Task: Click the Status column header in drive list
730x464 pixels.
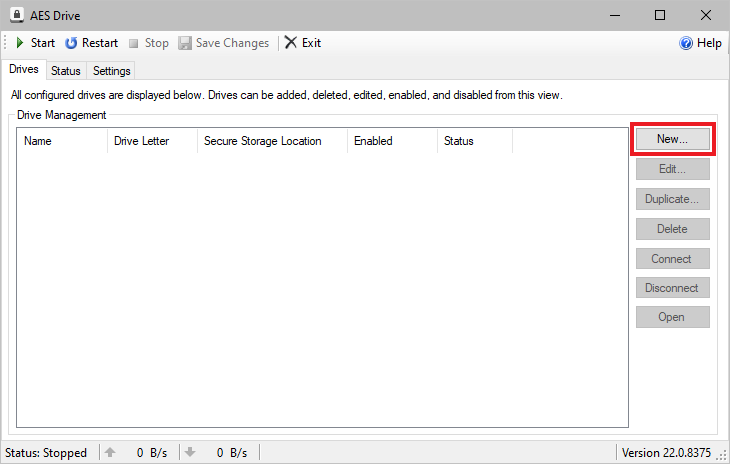Action: click(x=475, y=141)
